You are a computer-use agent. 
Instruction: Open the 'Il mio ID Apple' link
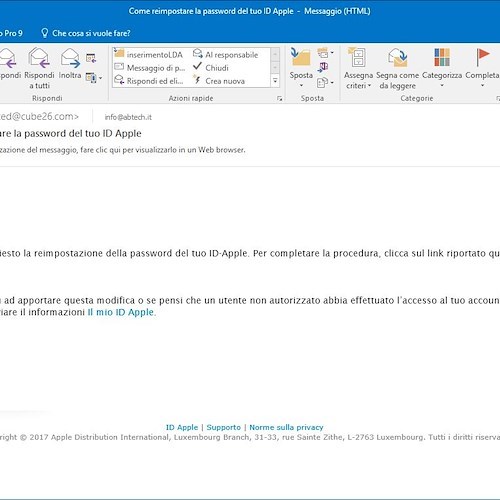coord(122,312)
